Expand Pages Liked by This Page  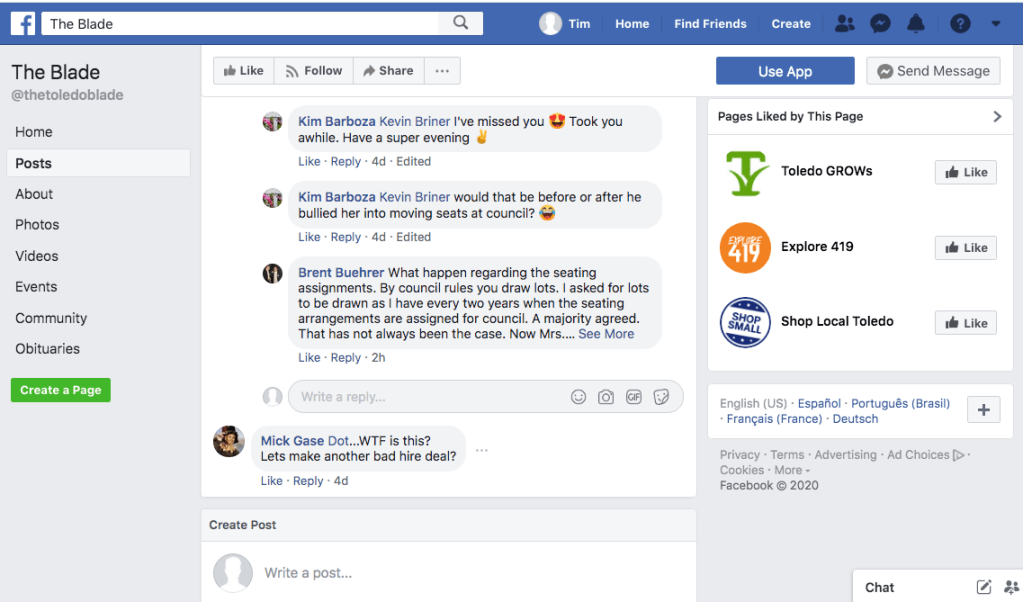coord(996,116)
